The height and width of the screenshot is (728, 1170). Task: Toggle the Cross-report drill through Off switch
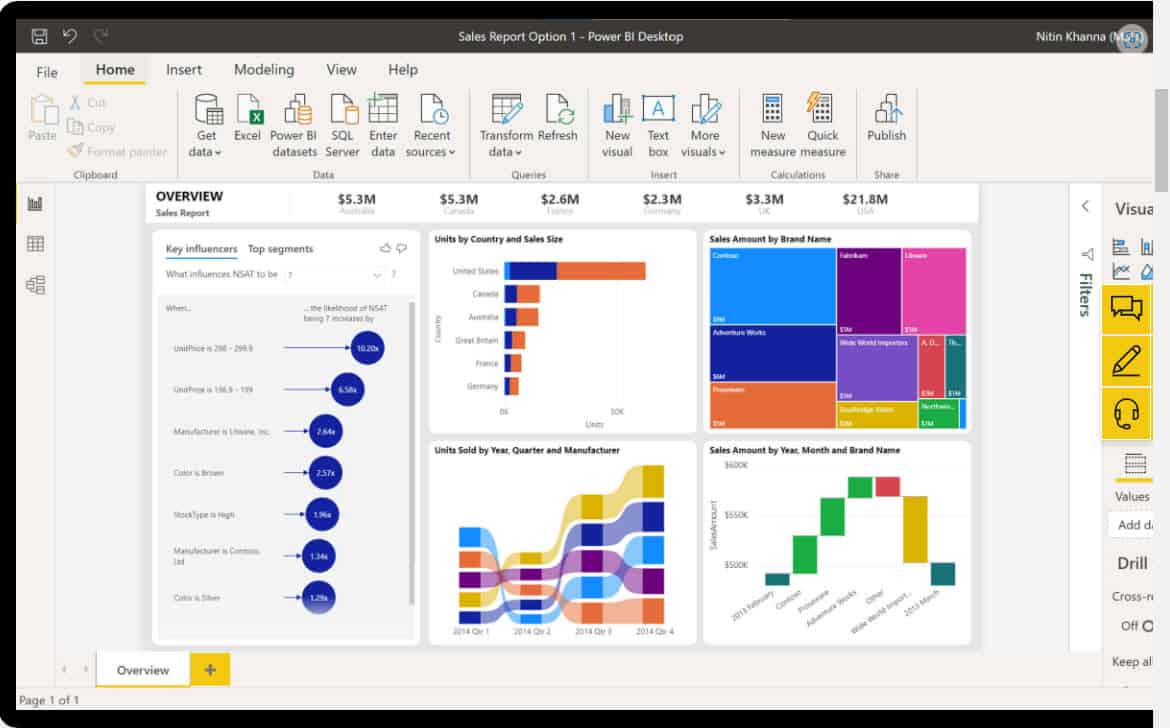point(1148,625)
